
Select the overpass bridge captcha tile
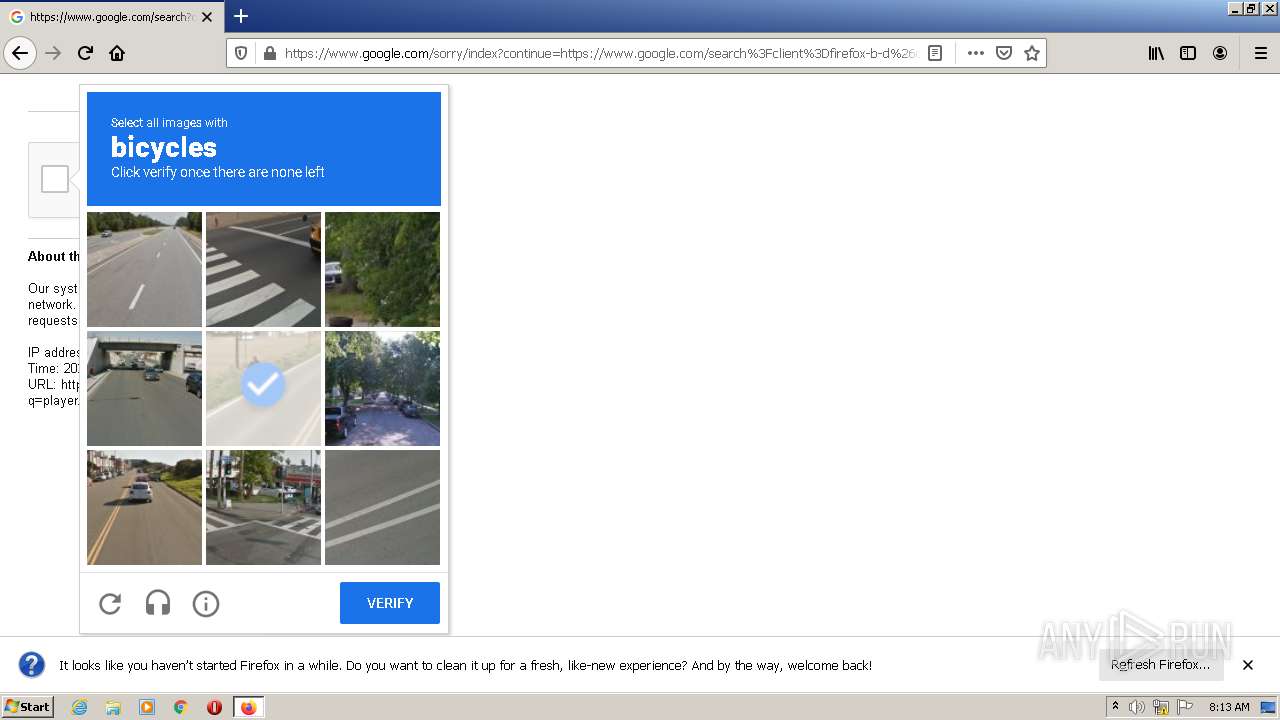[x=144, y=388]
